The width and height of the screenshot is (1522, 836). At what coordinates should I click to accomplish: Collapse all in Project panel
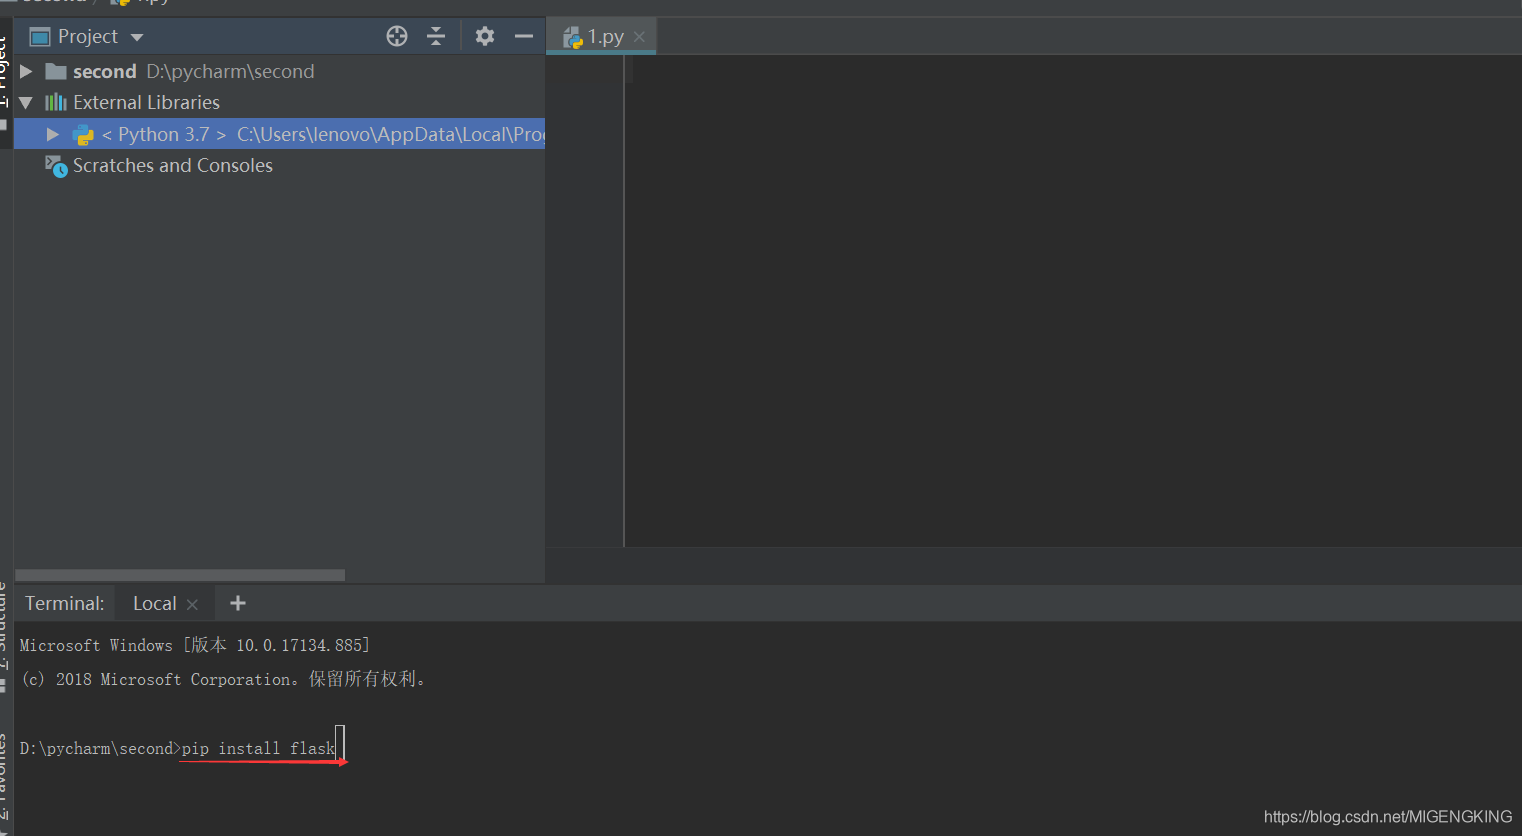point(436,36)
